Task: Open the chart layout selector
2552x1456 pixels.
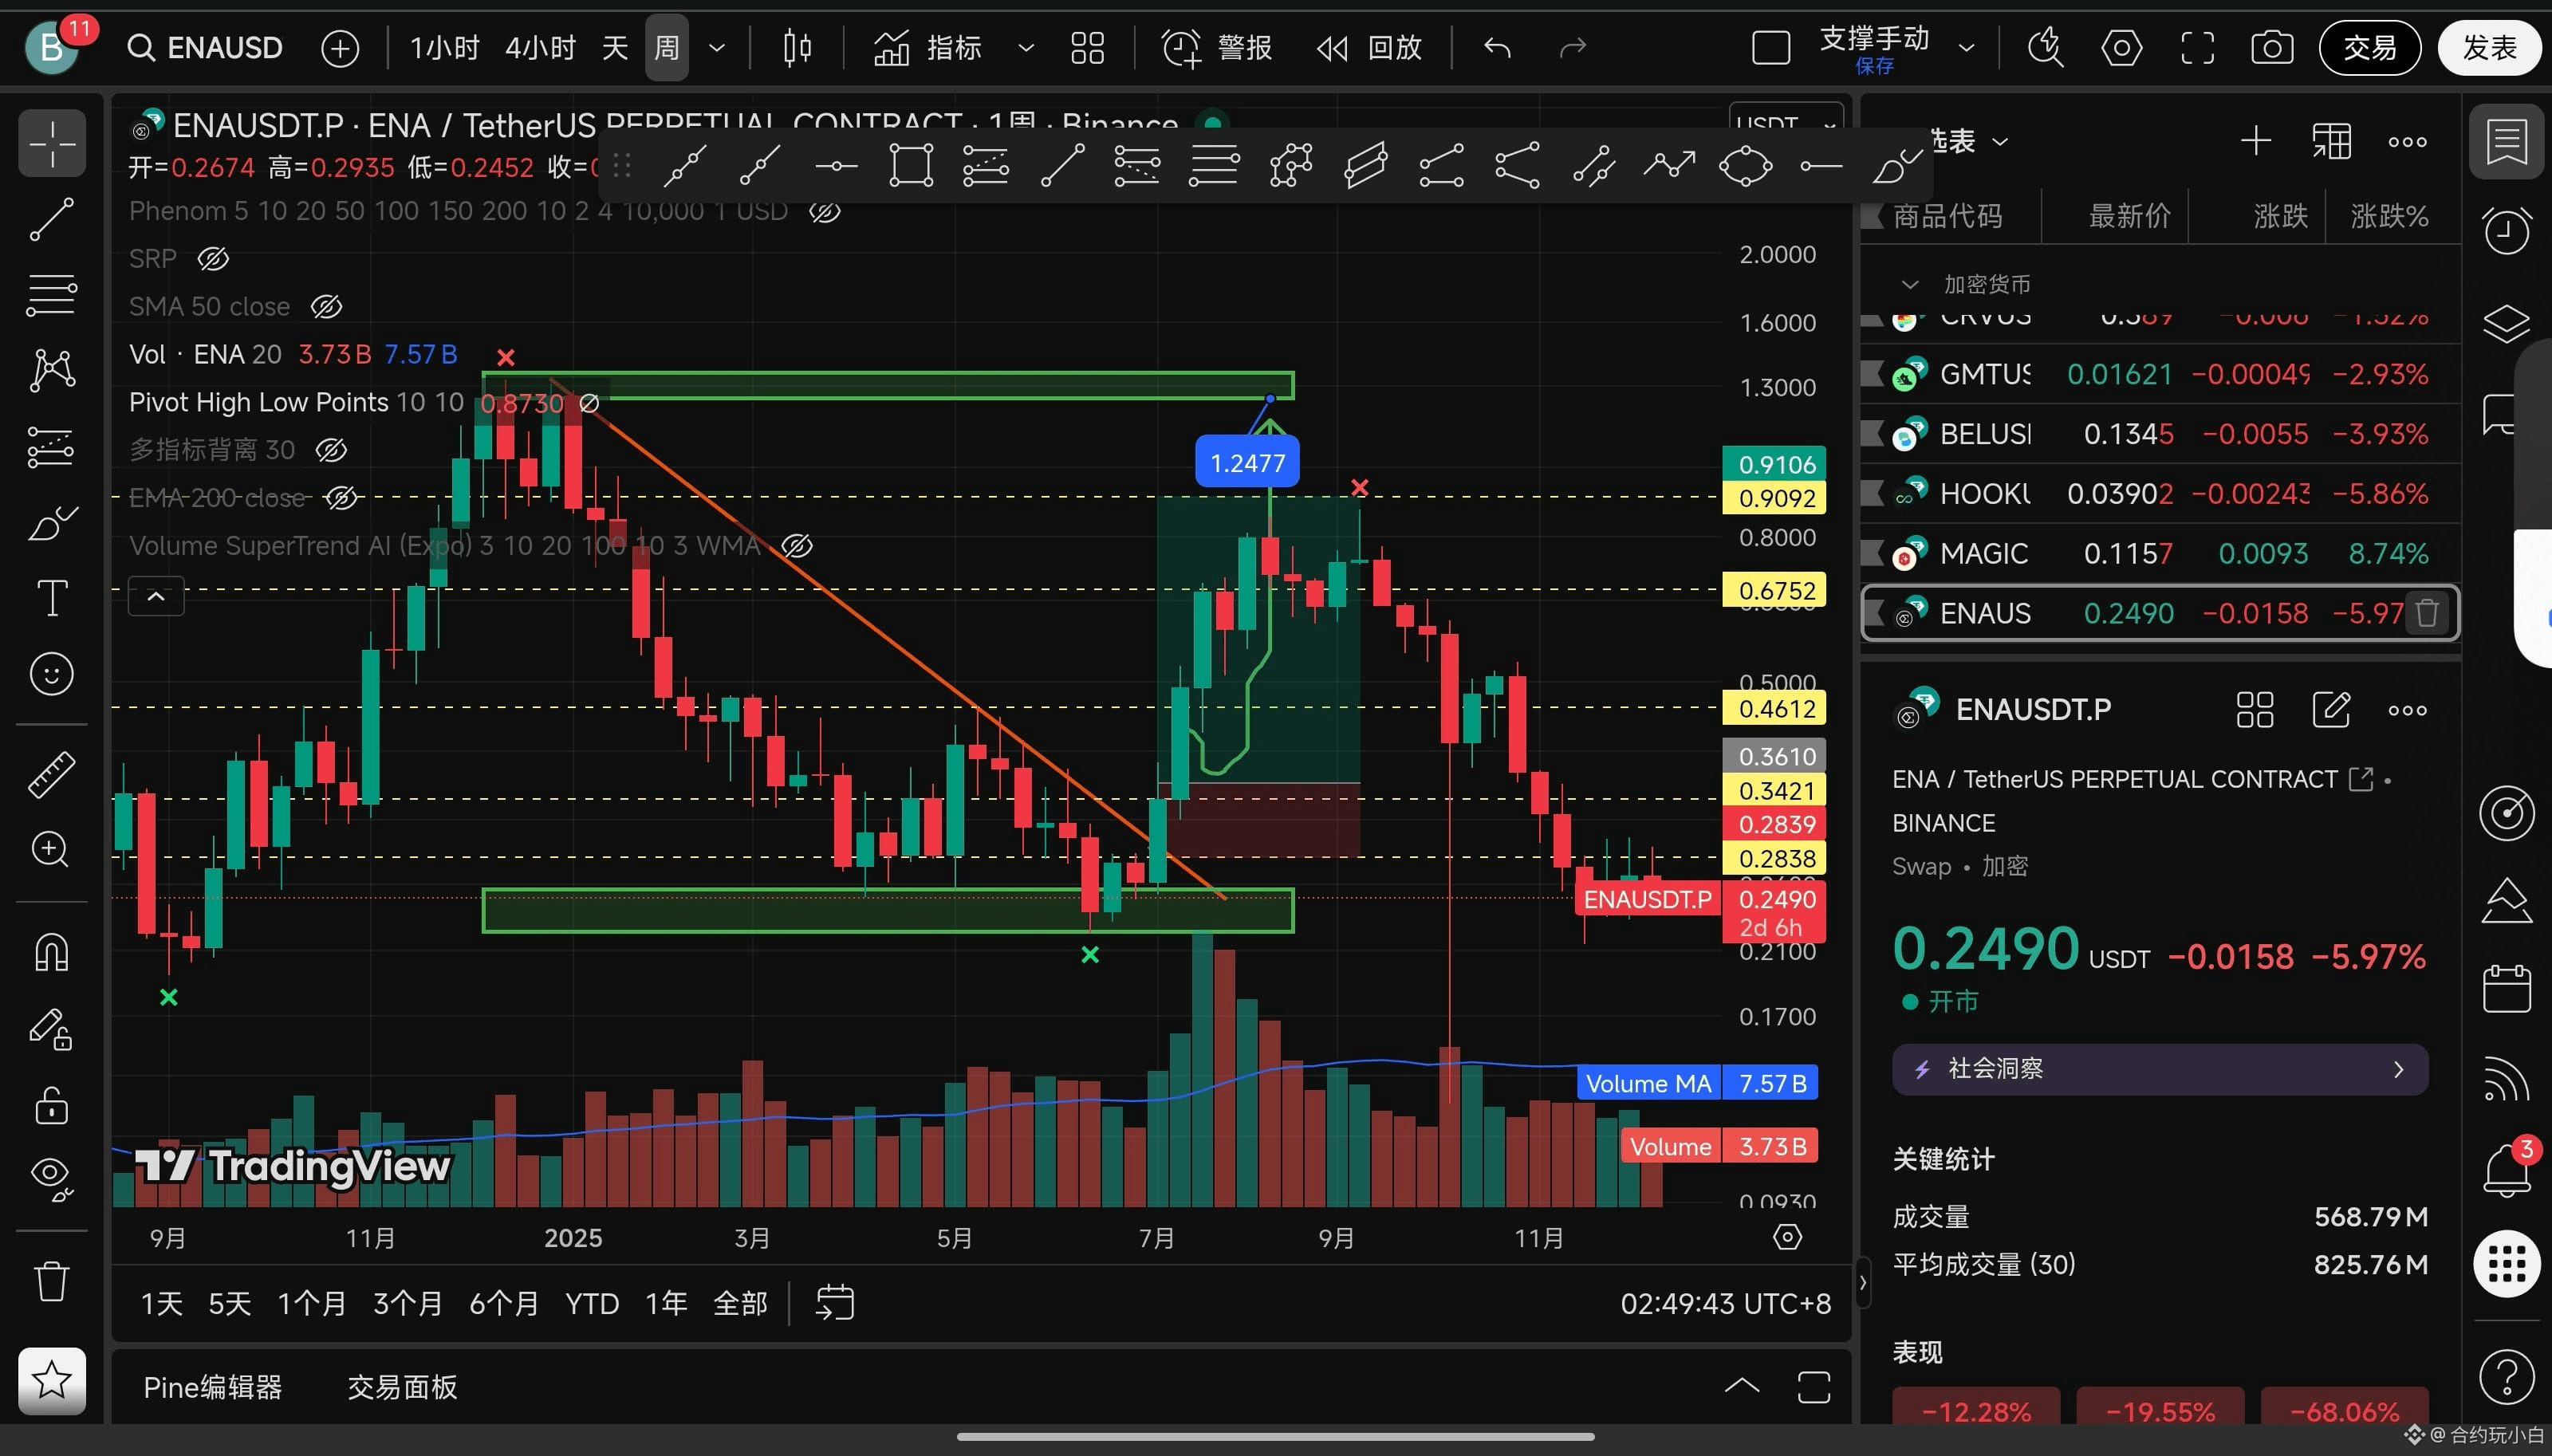Action: tap(1771, 47)
